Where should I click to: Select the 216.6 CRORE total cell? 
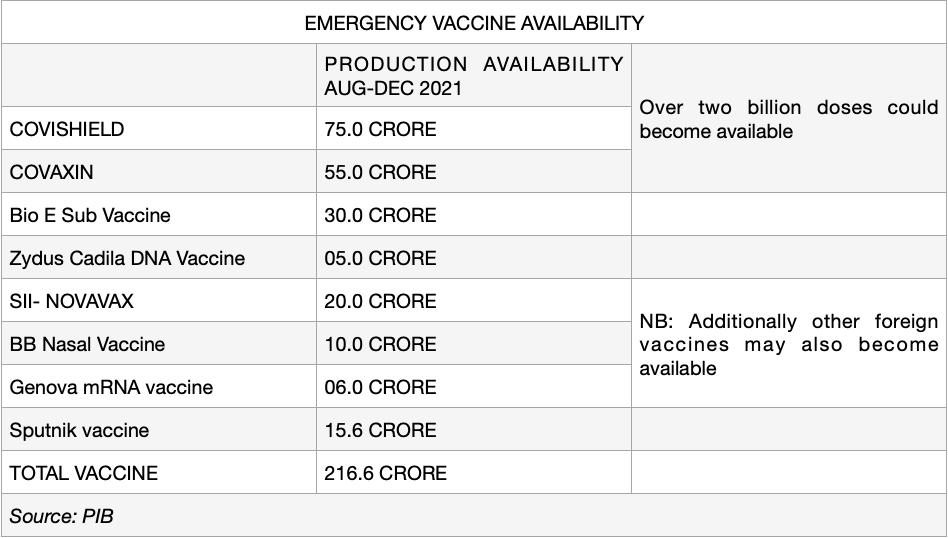pos(386,473)
